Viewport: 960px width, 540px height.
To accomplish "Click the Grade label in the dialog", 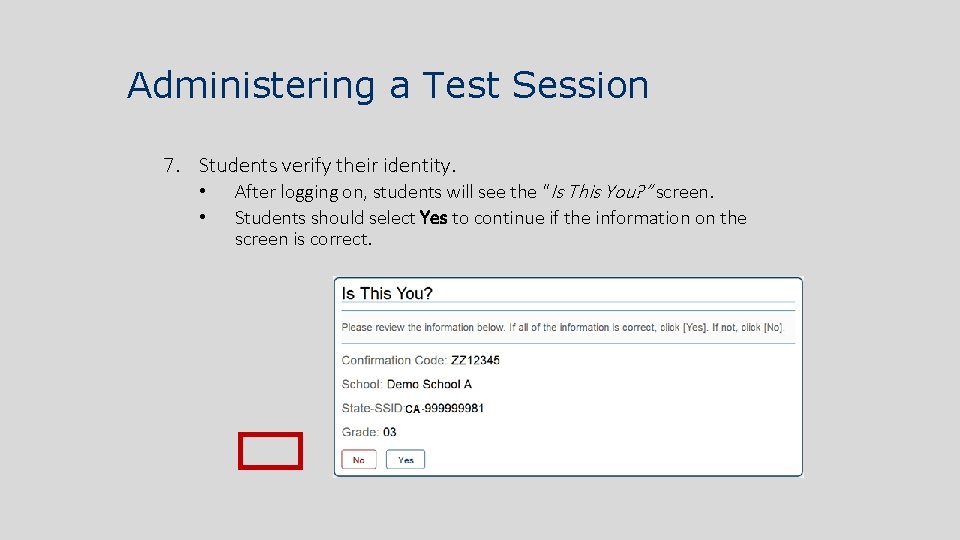I will [360, 432].
